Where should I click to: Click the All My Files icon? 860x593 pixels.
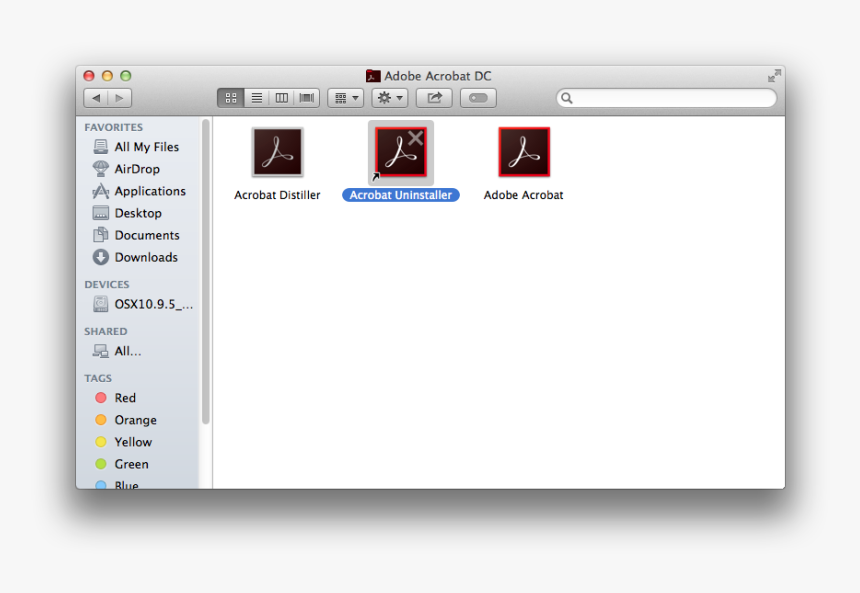[x=100, y=146]
